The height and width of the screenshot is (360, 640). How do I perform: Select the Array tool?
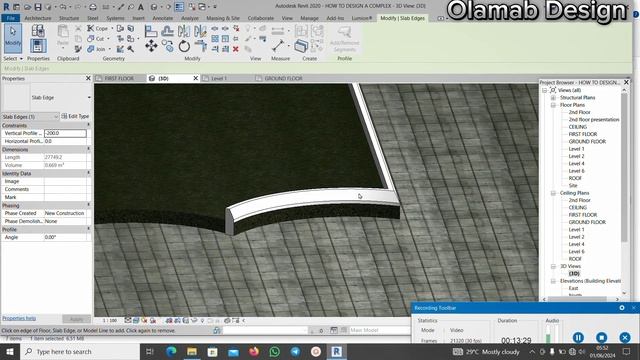[x=215, y=39]
